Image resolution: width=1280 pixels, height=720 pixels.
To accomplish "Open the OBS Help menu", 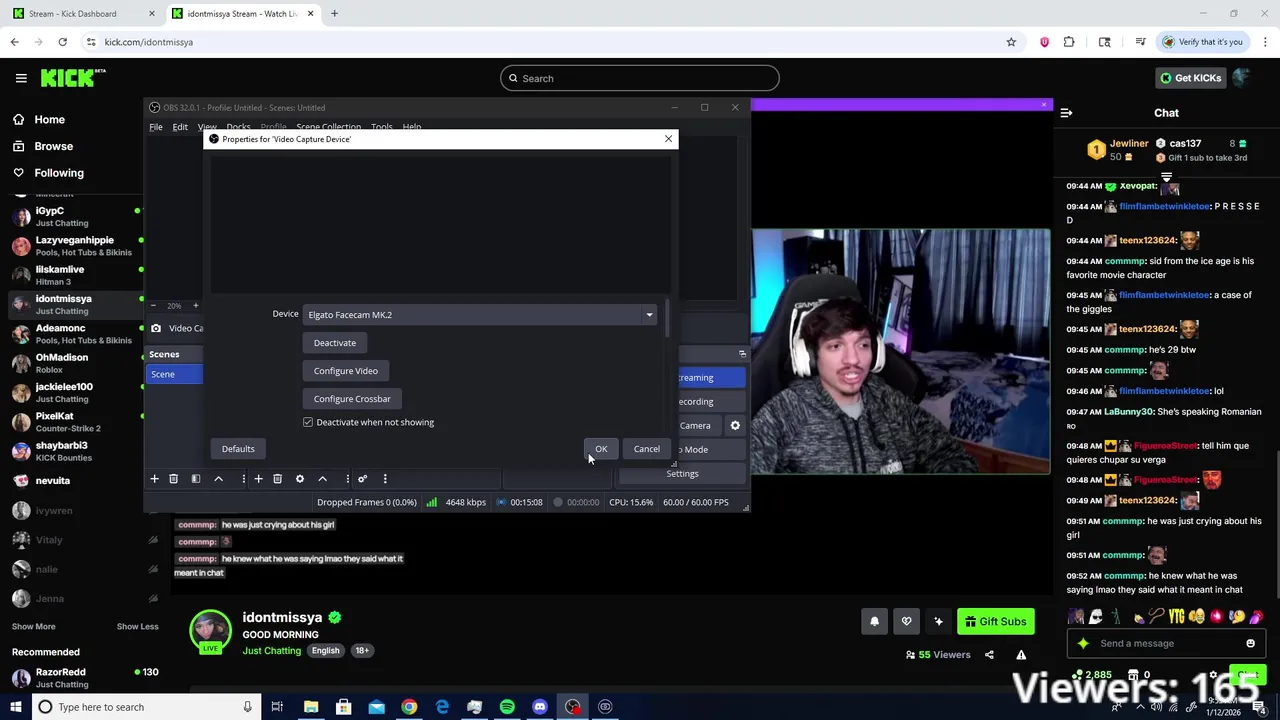I will pos(411,127).
